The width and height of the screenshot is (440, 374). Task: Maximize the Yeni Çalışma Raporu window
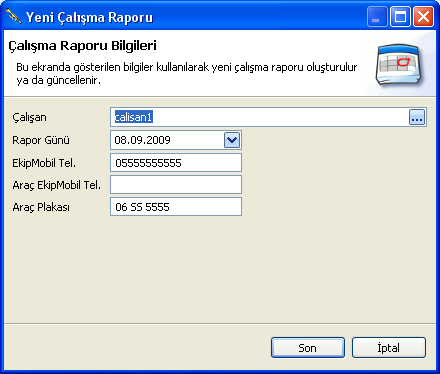400,16
